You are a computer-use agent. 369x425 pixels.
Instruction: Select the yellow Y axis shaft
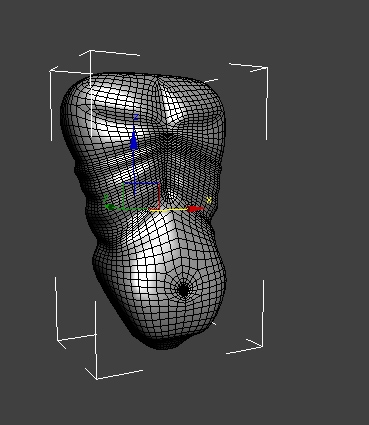pos(169,210)
